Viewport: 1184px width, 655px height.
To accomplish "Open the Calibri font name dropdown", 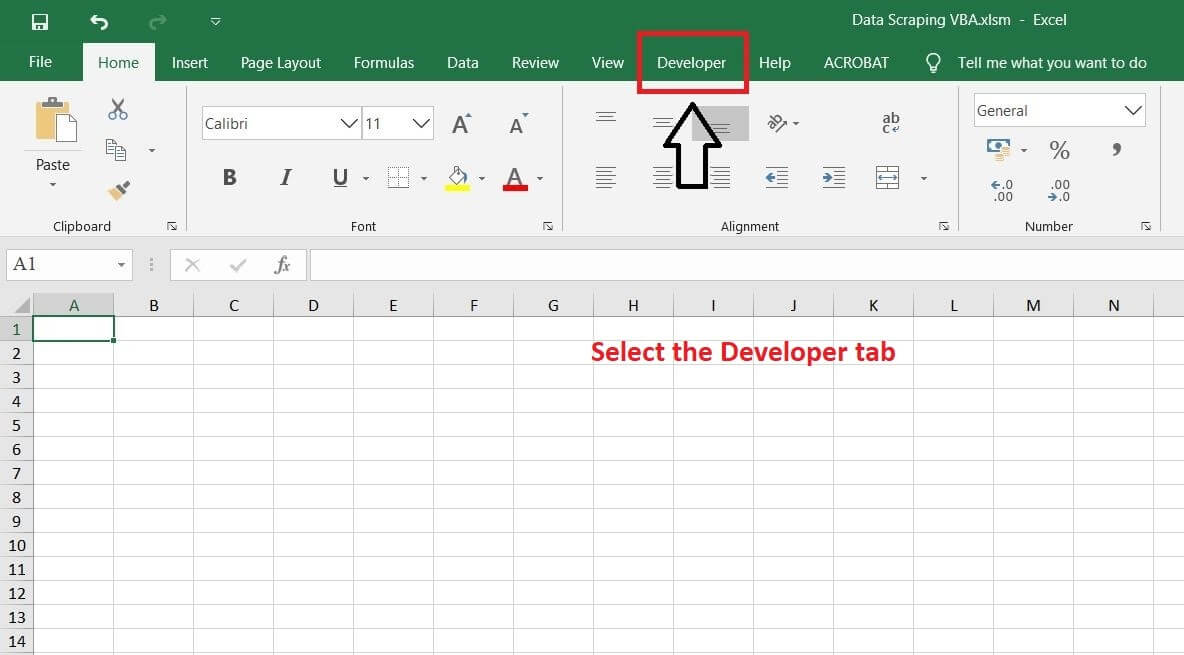I will point(349,124).
